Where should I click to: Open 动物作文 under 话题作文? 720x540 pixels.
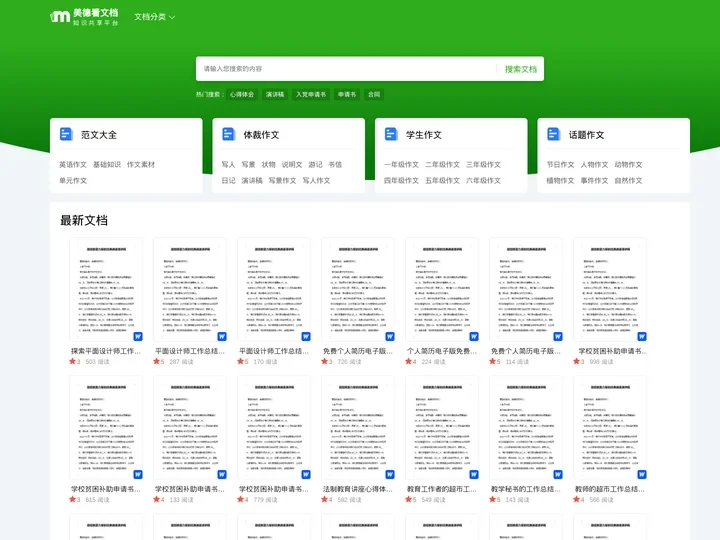pos(628,164)
